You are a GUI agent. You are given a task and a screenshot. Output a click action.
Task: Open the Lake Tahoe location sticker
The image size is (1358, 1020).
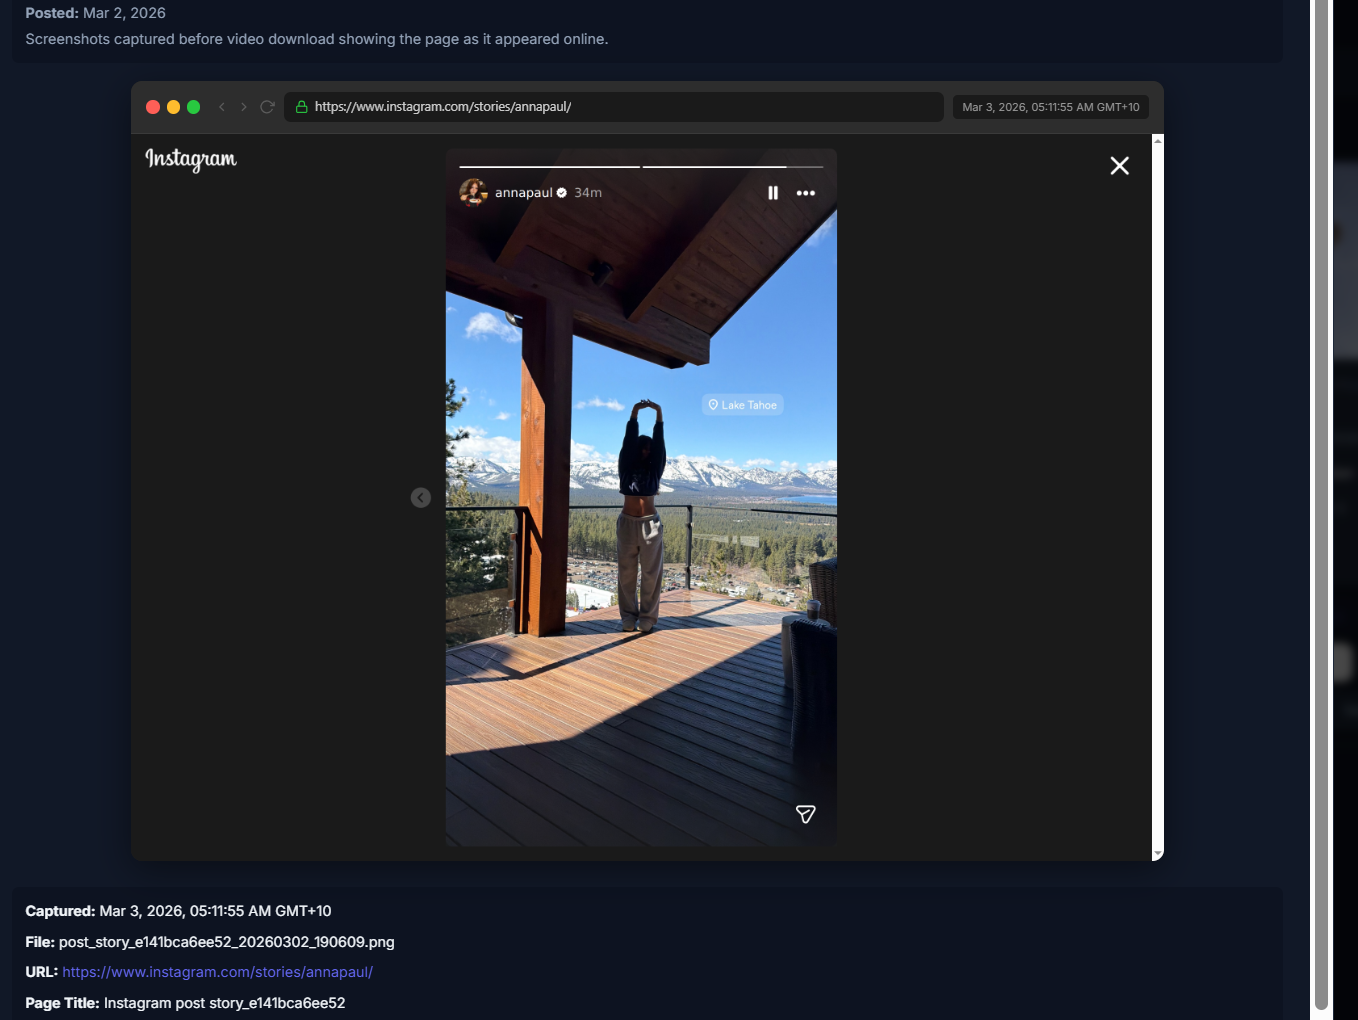[741, 404]
